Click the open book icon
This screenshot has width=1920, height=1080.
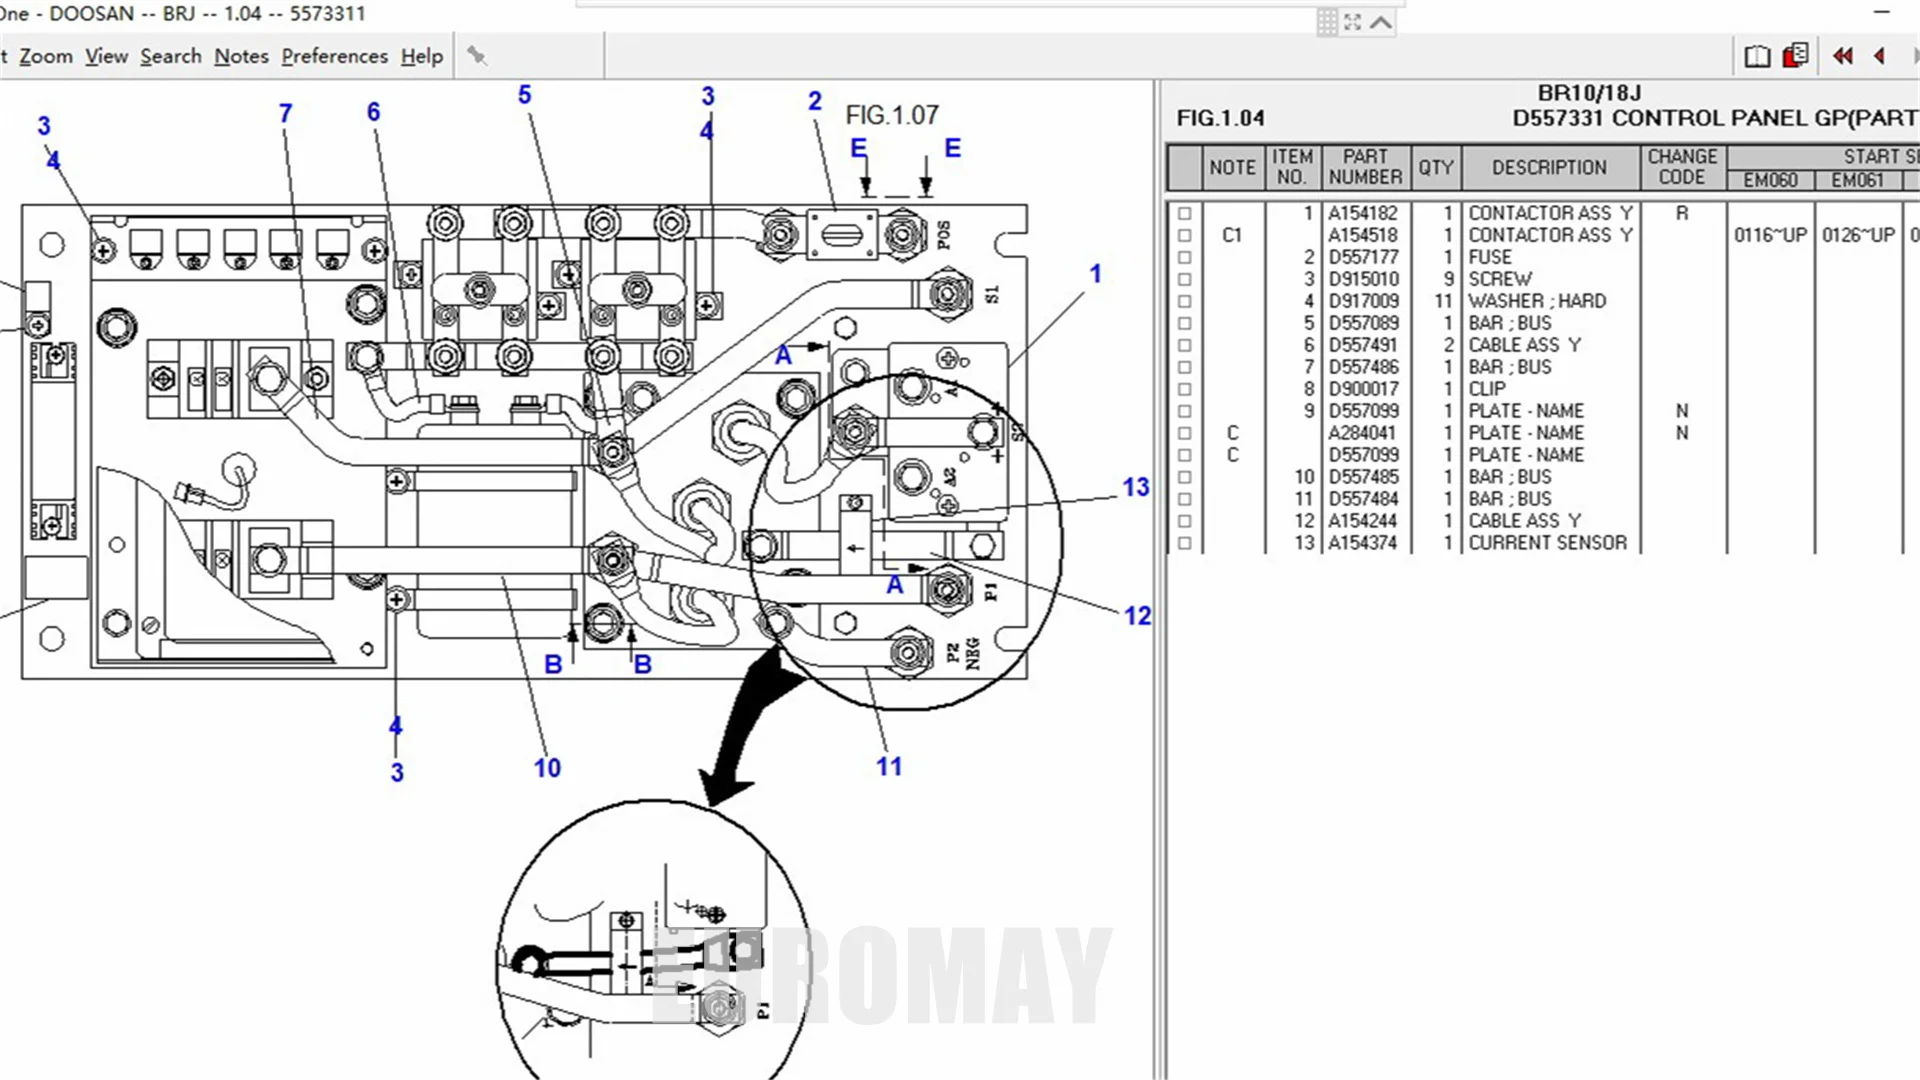[x=1757, y=56]
